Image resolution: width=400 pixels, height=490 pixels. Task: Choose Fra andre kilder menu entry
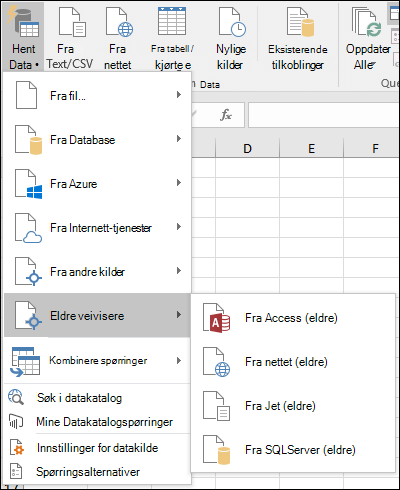click(x=97, y=272)
